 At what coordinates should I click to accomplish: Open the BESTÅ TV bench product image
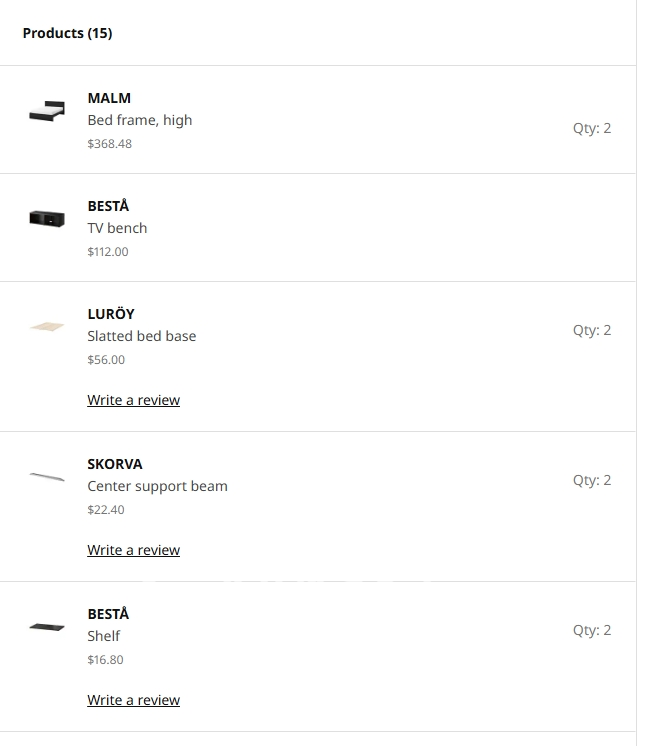pos(47,218)
